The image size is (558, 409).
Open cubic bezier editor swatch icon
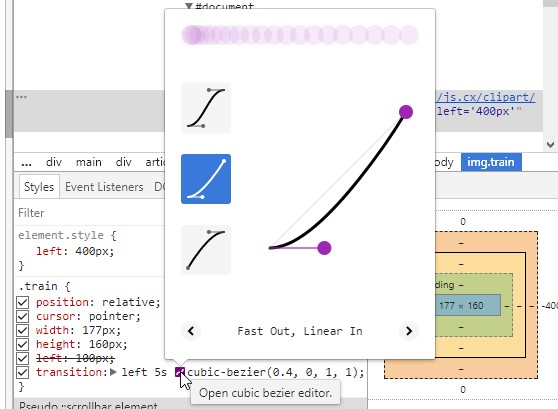pos(180,372)
